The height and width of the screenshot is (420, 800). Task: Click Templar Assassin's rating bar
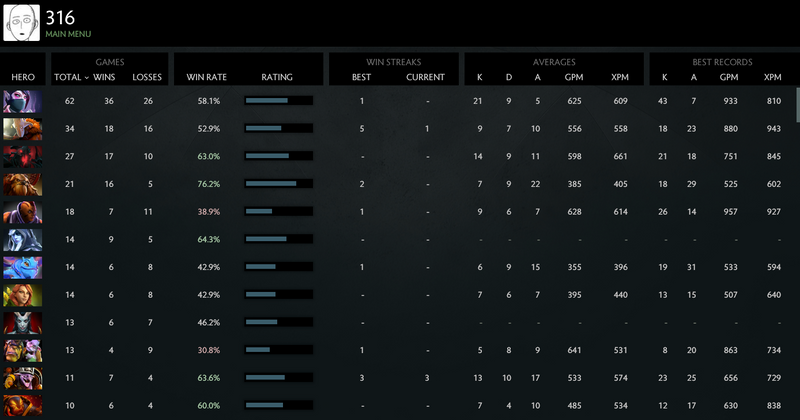[278, 101]
